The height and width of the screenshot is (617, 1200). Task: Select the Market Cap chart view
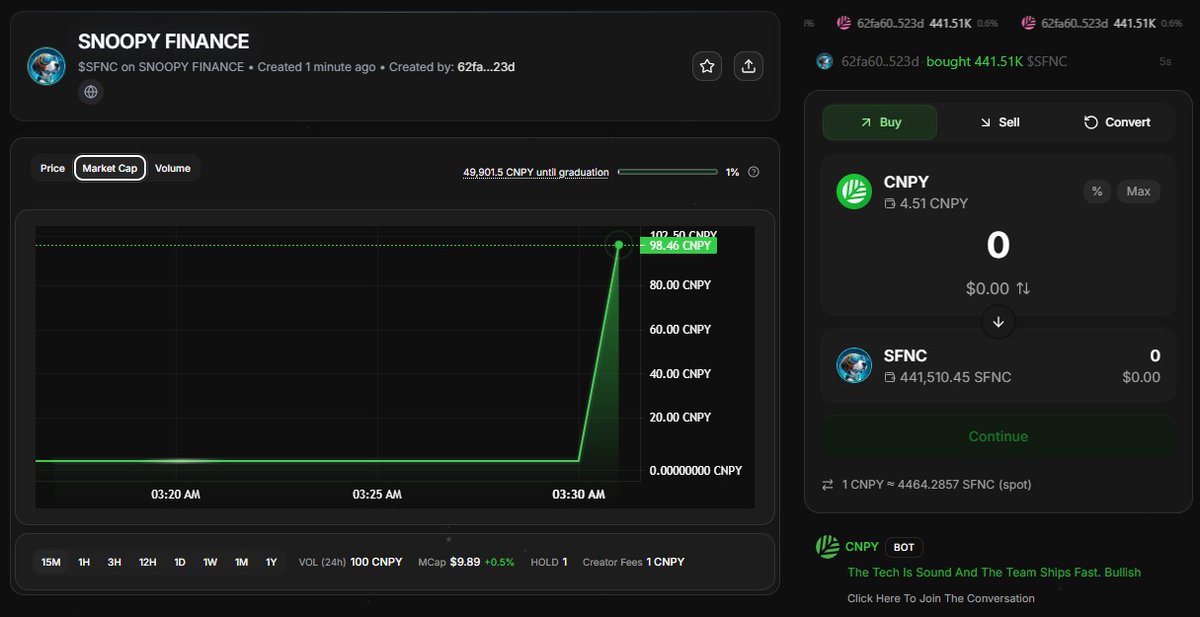coord(110,167)
